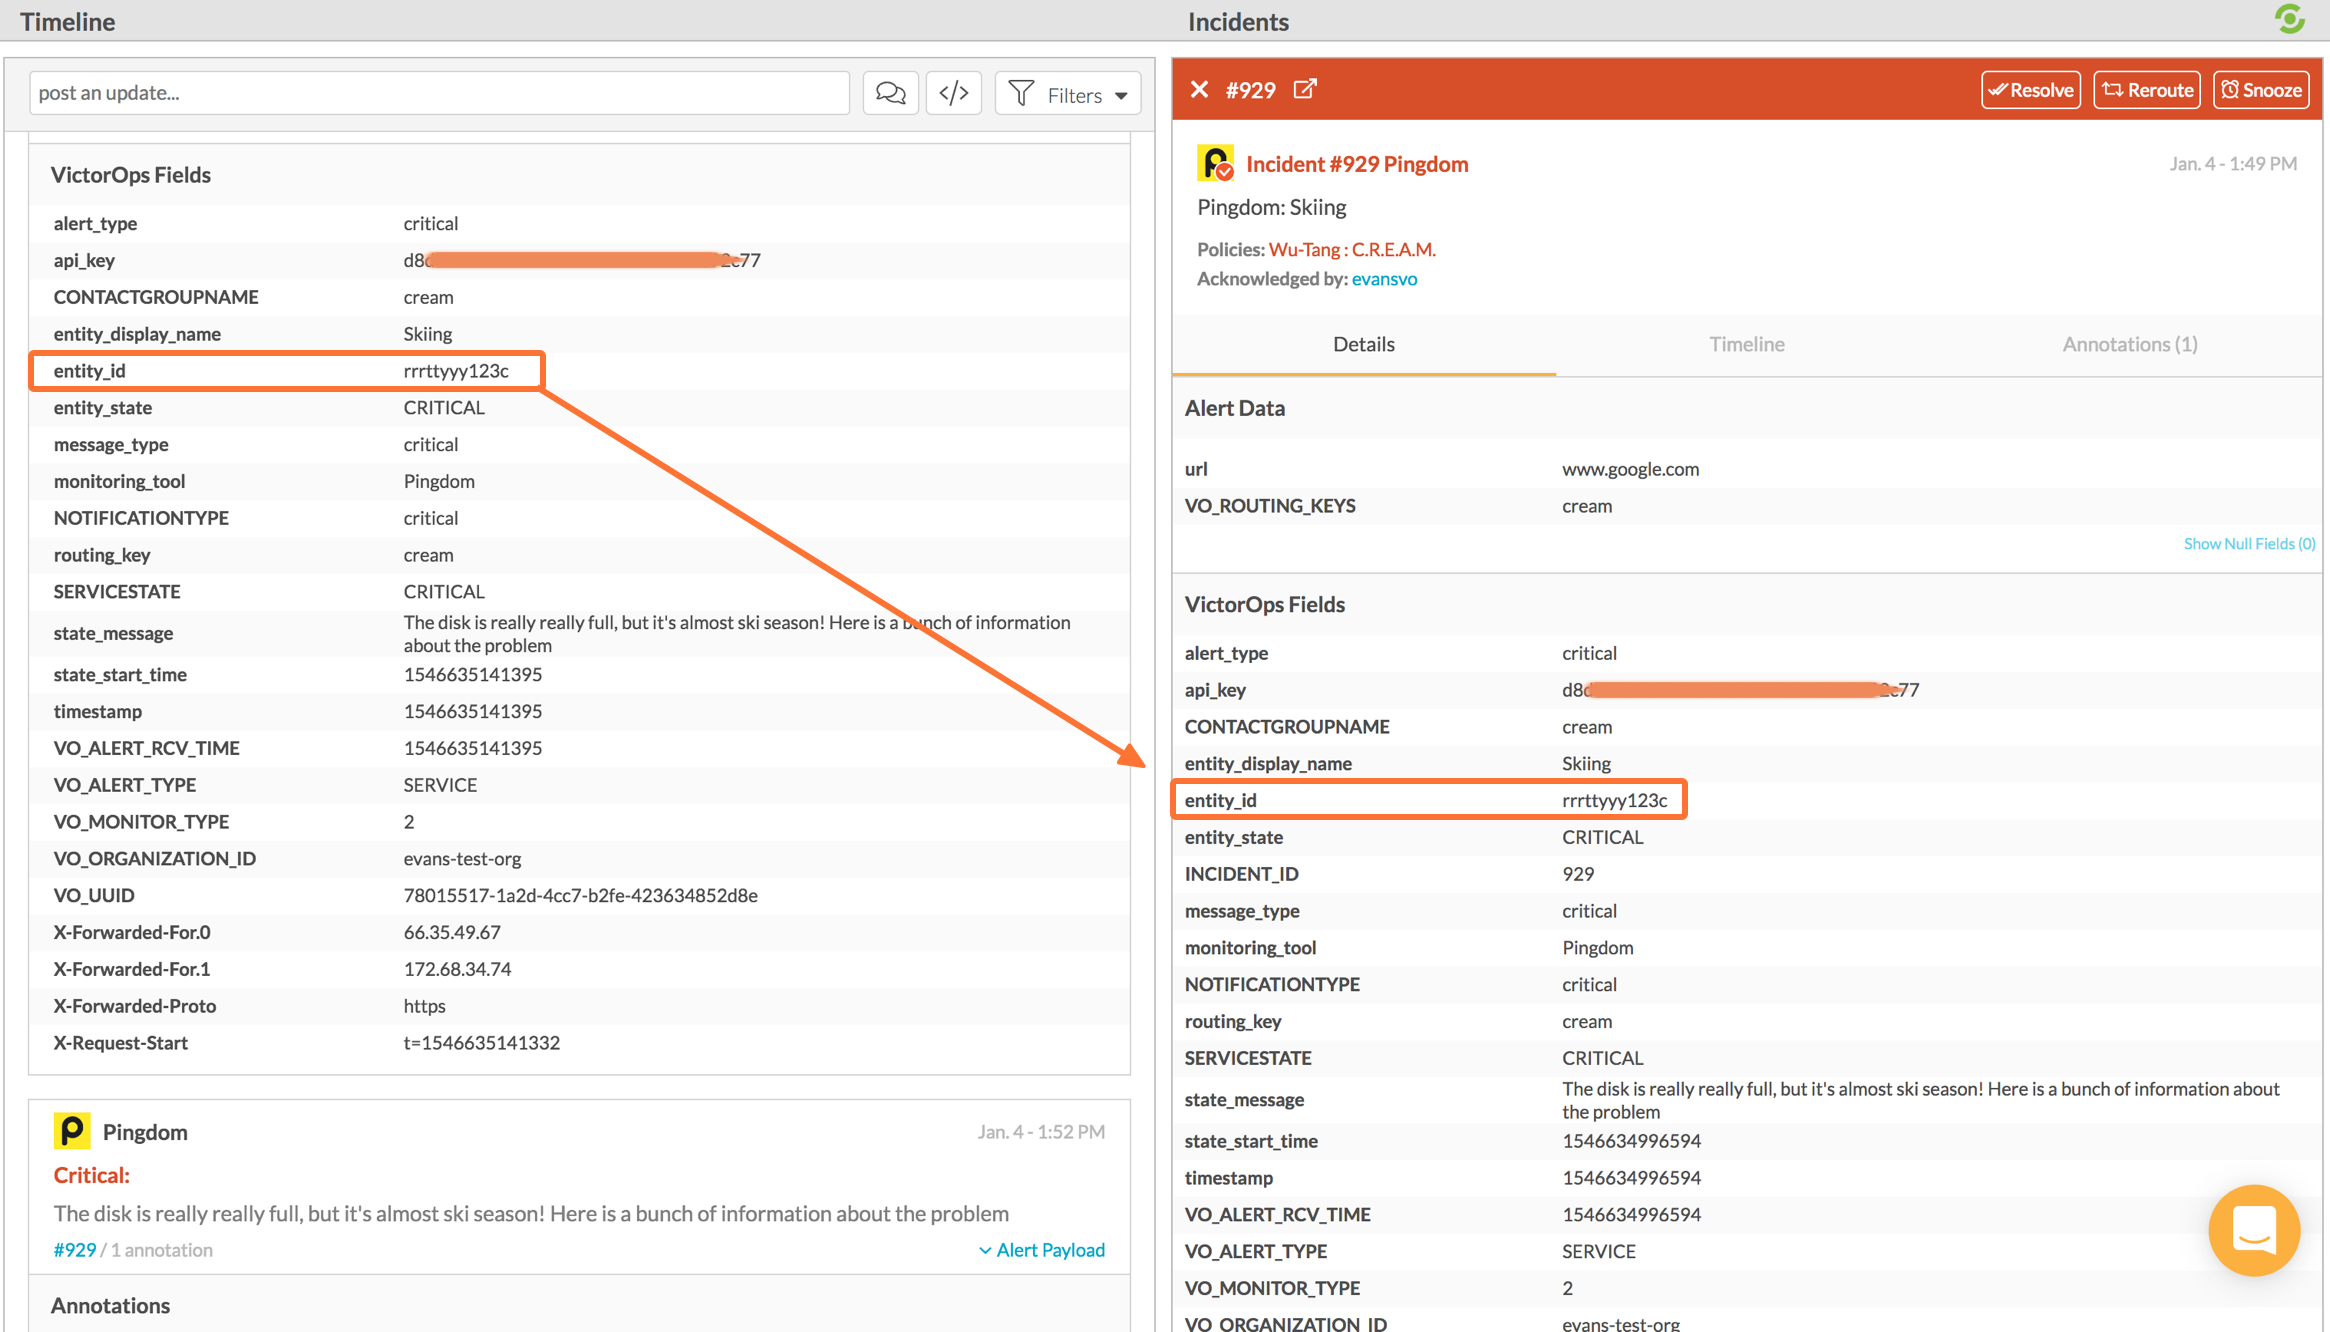Click the Pingdom incident icon in Incidents pane
The height and width of the screenshot is (1332, 2330).
coord(1215,163)
